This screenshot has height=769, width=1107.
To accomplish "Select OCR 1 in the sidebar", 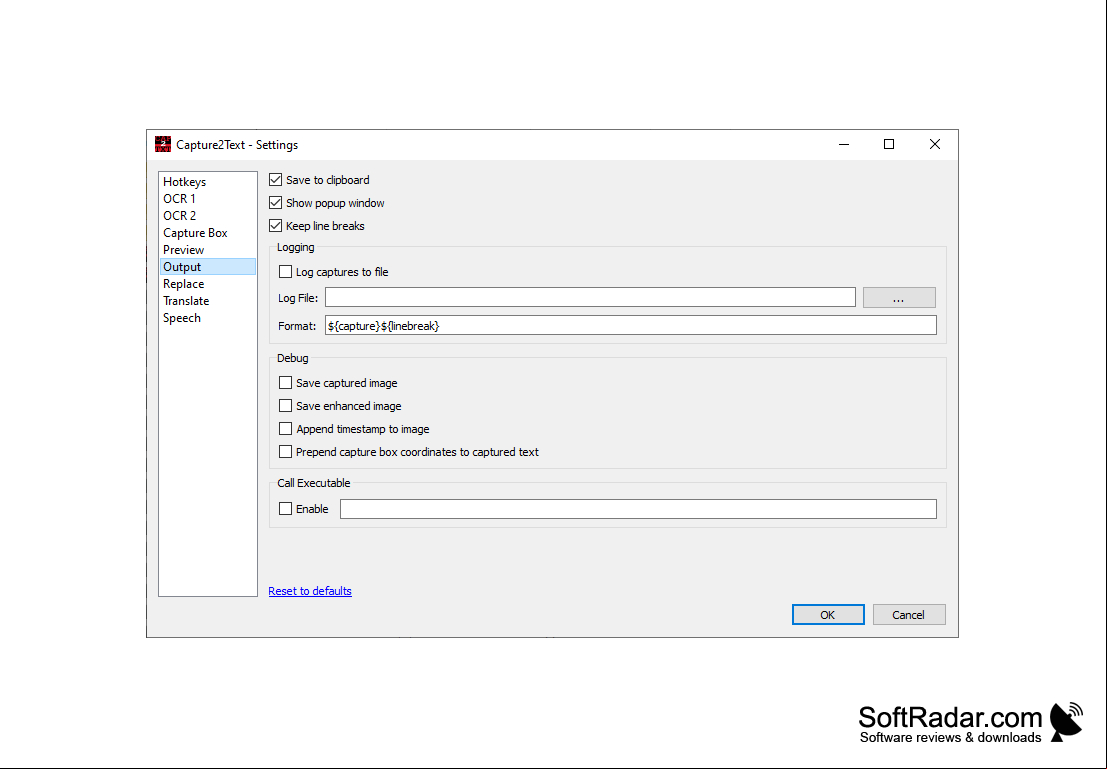I will coord(208,198).
